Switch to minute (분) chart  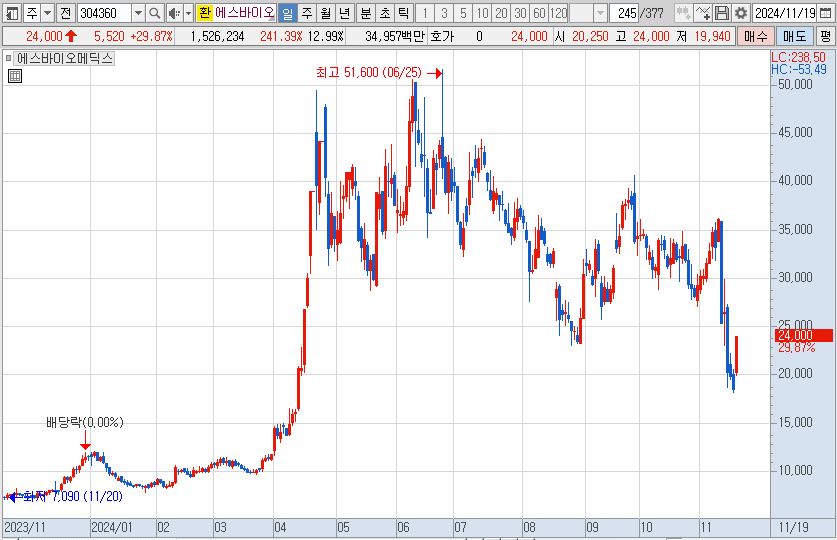[366, 13]
